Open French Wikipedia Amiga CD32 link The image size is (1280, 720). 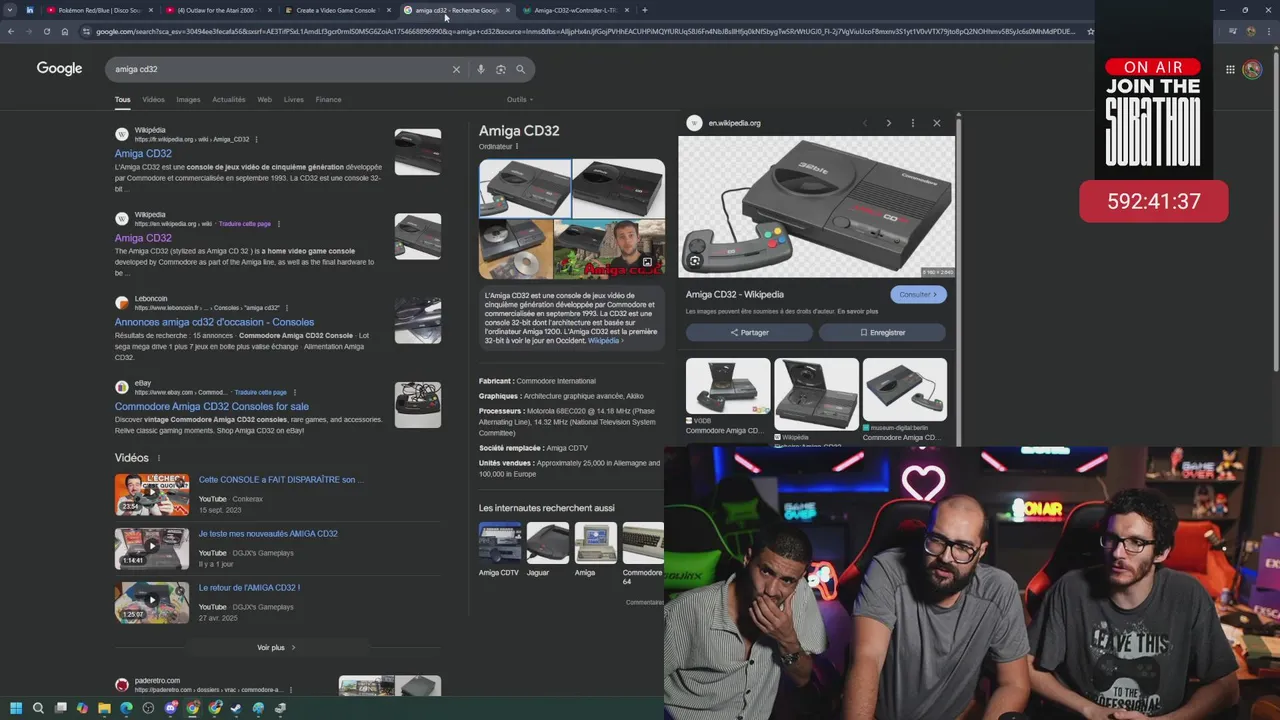pyautogui.click(x=143, y=154)
